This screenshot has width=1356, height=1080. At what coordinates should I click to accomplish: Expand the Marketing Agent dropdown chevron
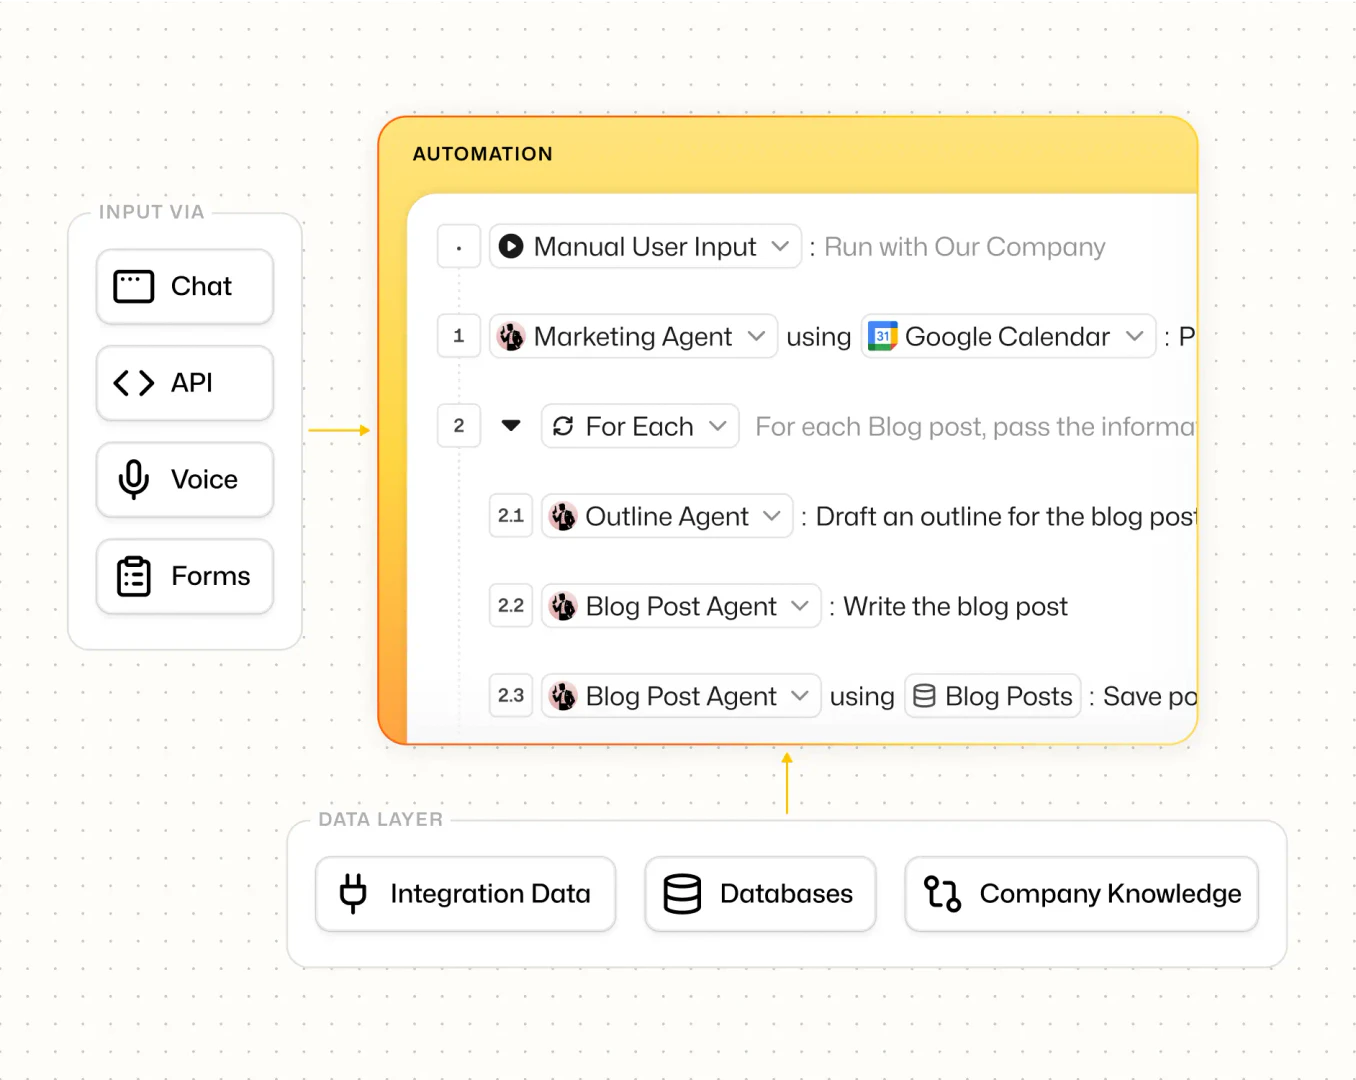pyautogui.click(x=756, y=336)
